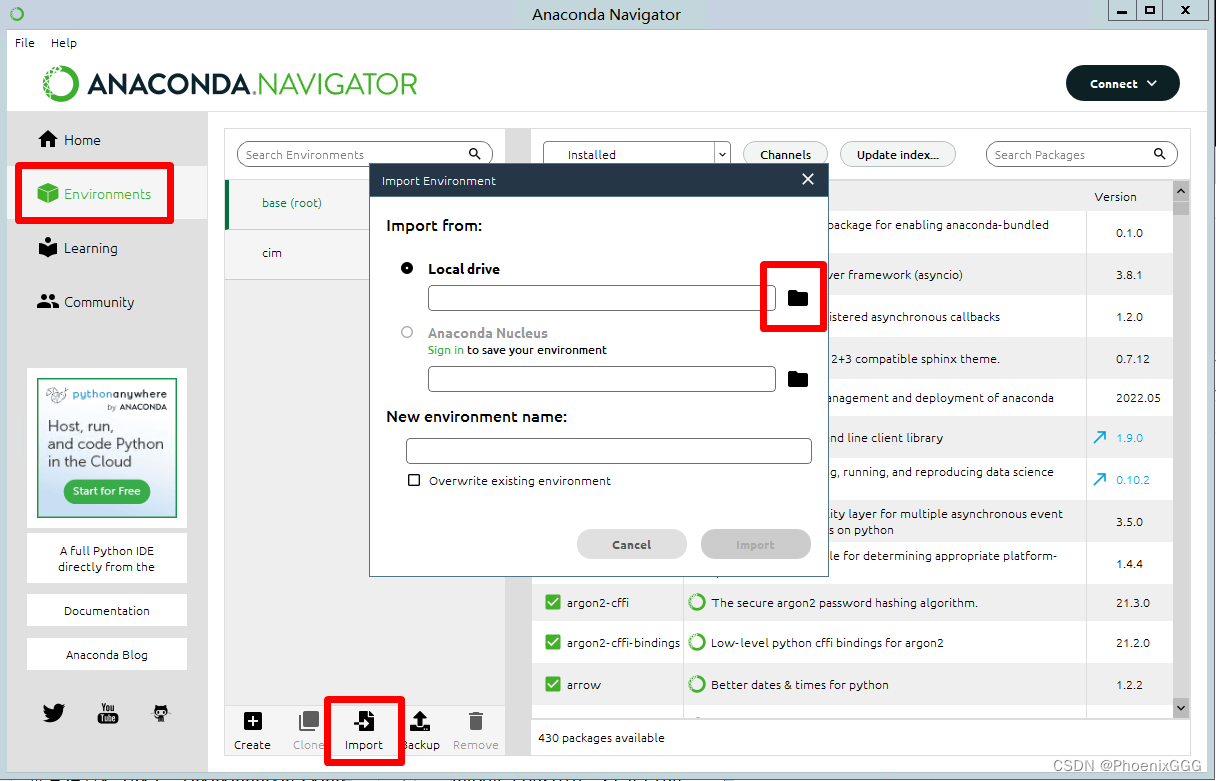Select the base (root) environment
Image resolution: width=1216 pixels, height=781 pixels.
tap(297, 203)
